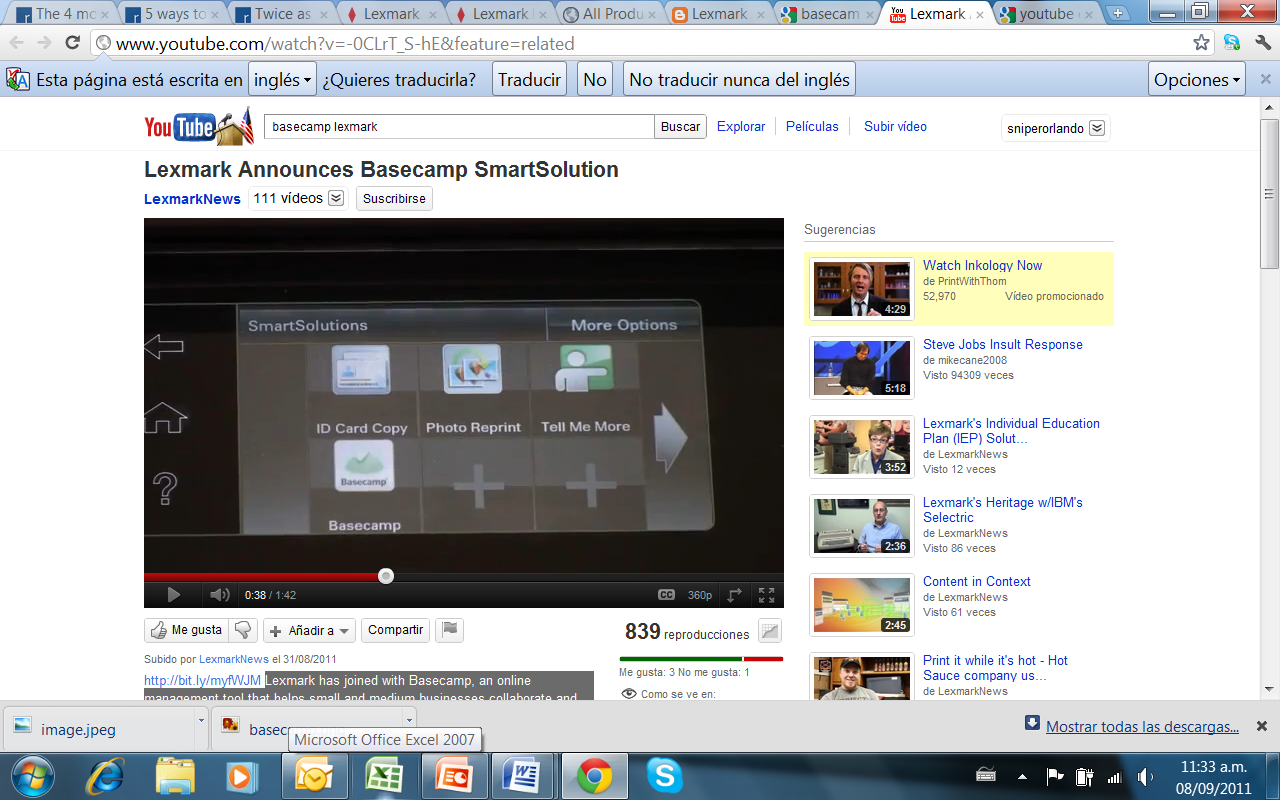Image resolution: width=1280 pixels, height=800 pixels.
Task: Open Internet Explorer from the taskbar
Action: tap(105, 776)
